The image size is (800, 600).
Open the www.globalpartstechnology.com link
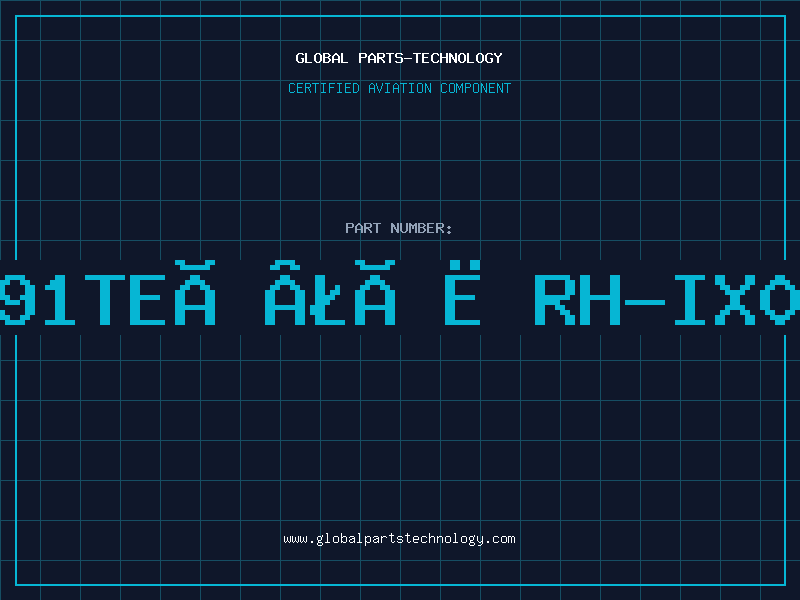[x=399, y=539]
